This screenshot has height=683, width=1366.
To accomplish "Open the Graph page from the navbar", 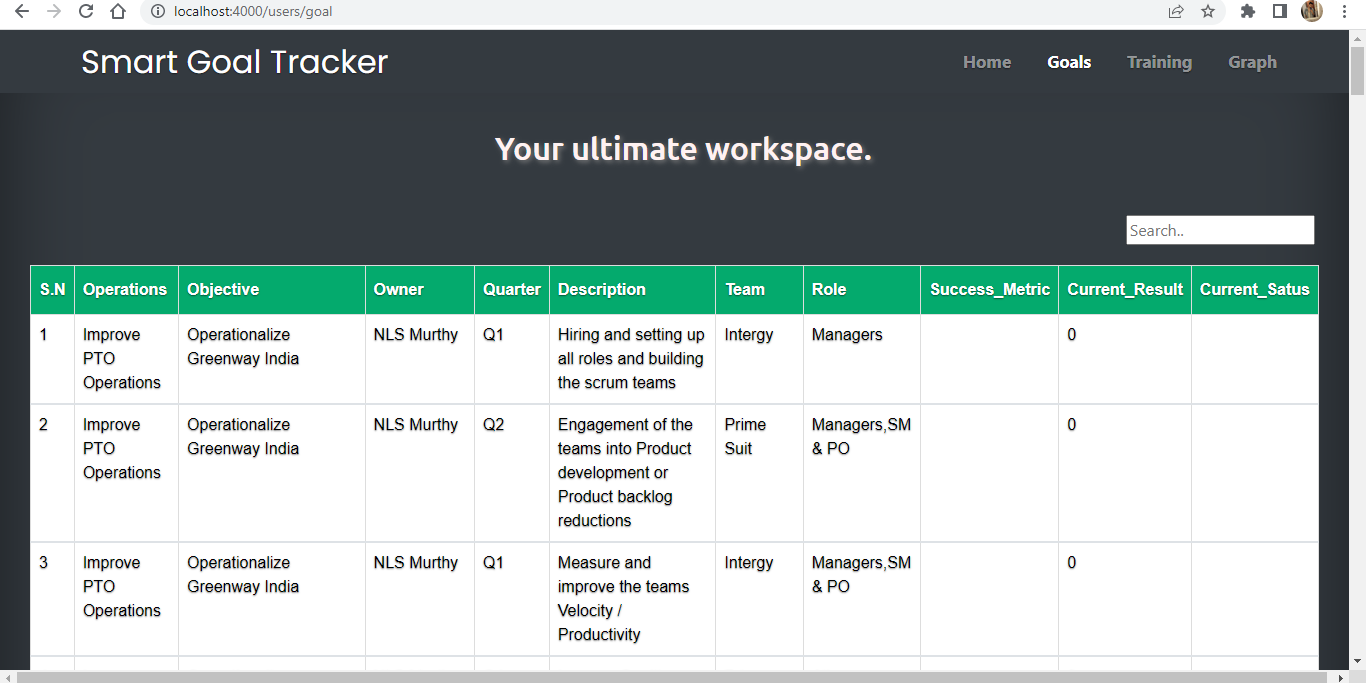I will point(1252,61).
